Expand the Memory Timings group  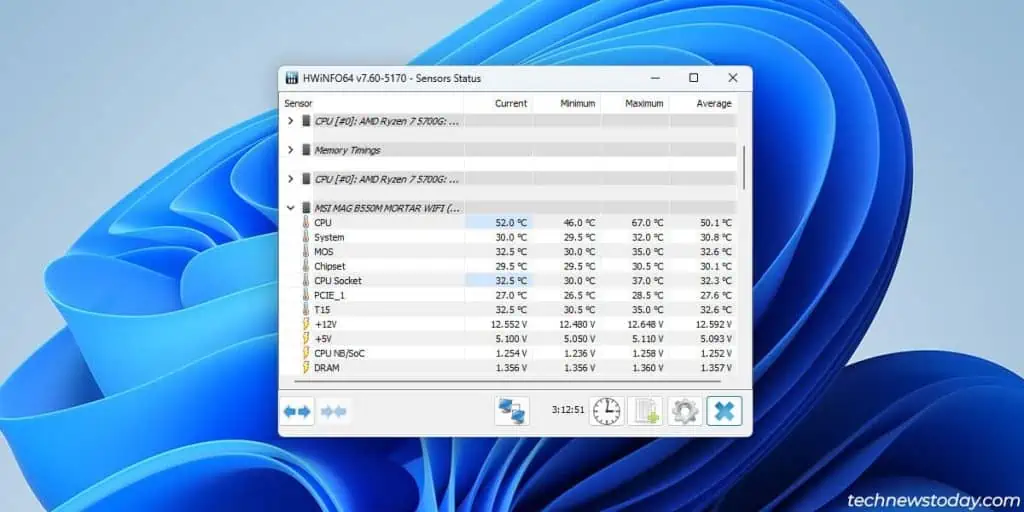coord(291,150)
